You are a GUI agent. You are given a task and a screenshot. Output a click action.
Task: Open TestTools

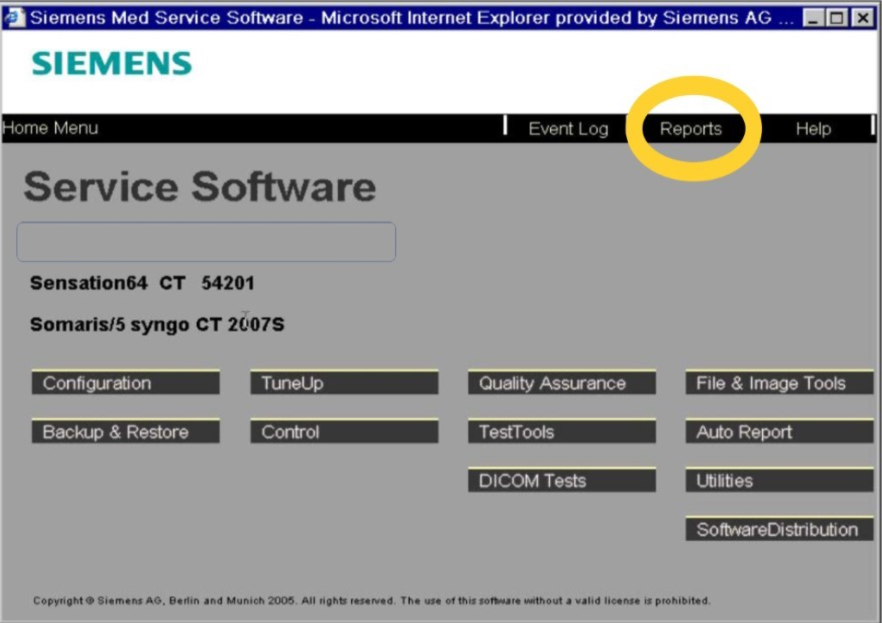562,431
